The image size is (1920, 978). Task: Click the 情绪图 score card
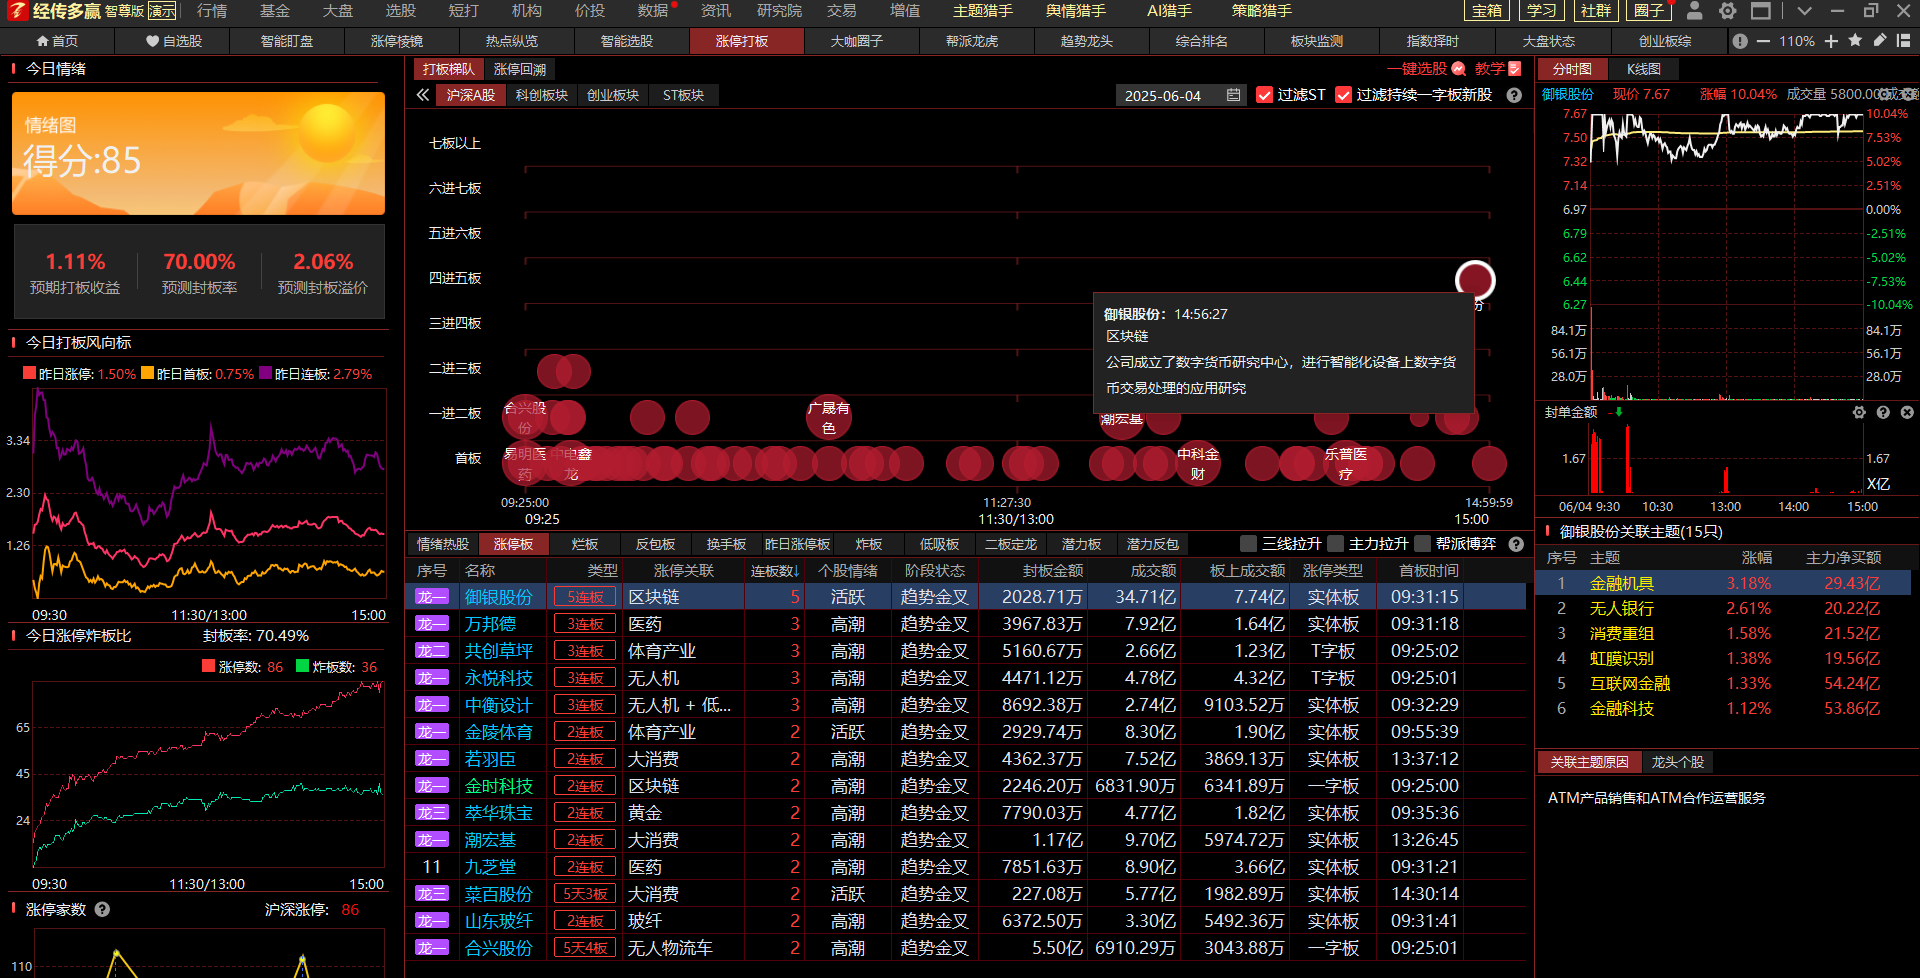198,153
